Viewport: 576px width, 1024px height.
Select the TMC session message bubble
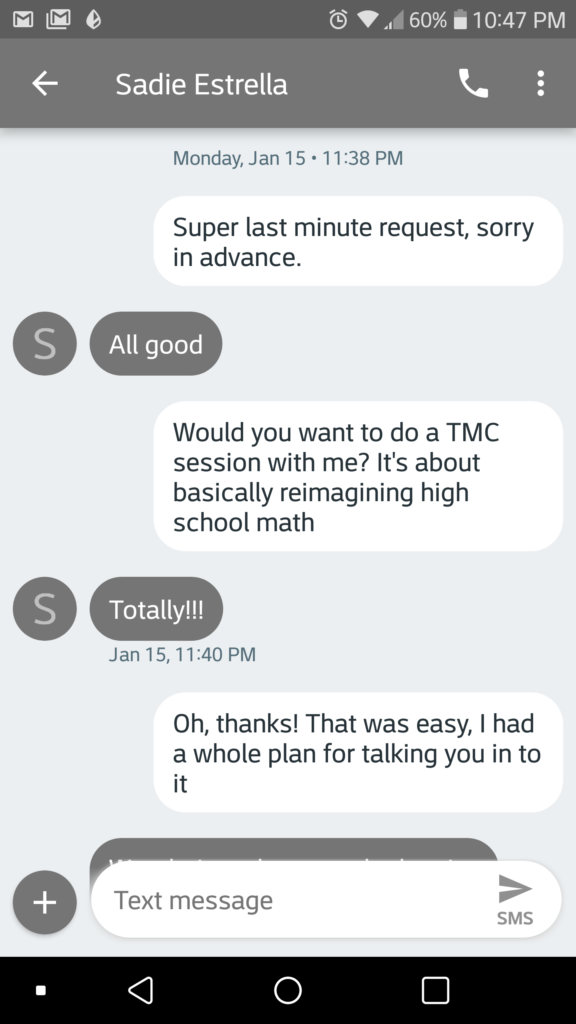[x=358, y=476]
